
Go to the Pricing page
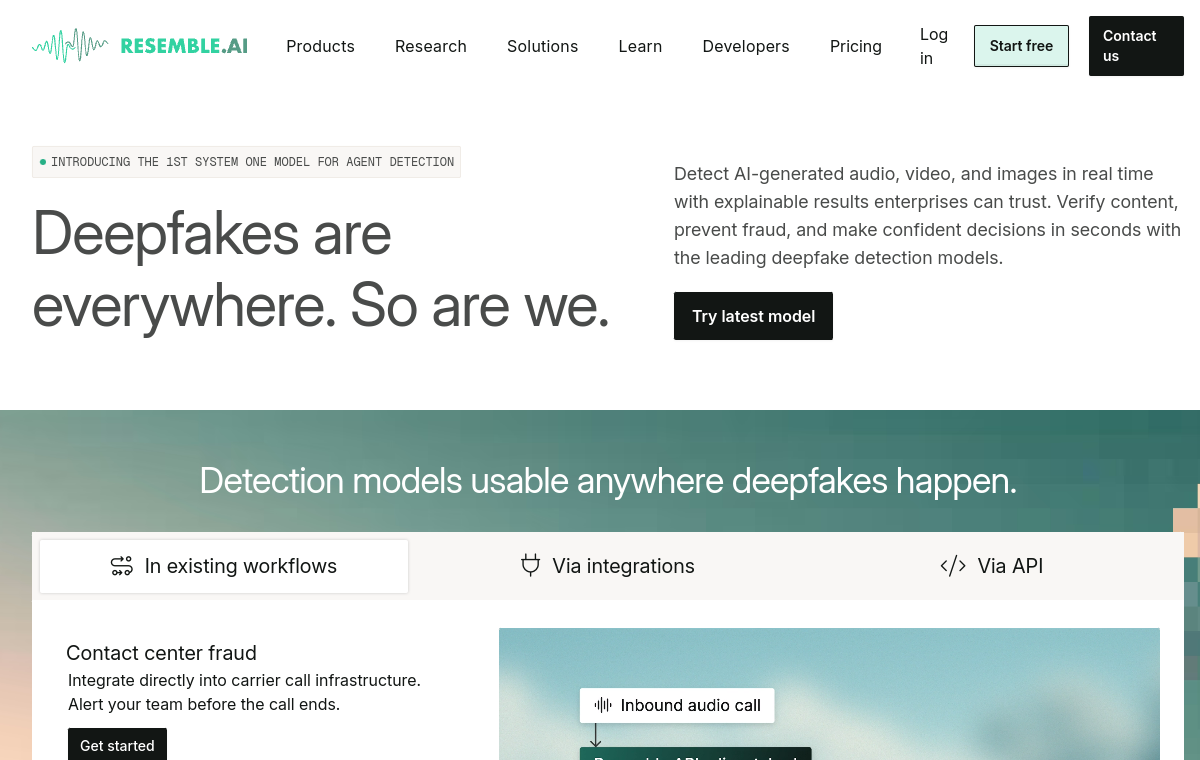point(856,46)
